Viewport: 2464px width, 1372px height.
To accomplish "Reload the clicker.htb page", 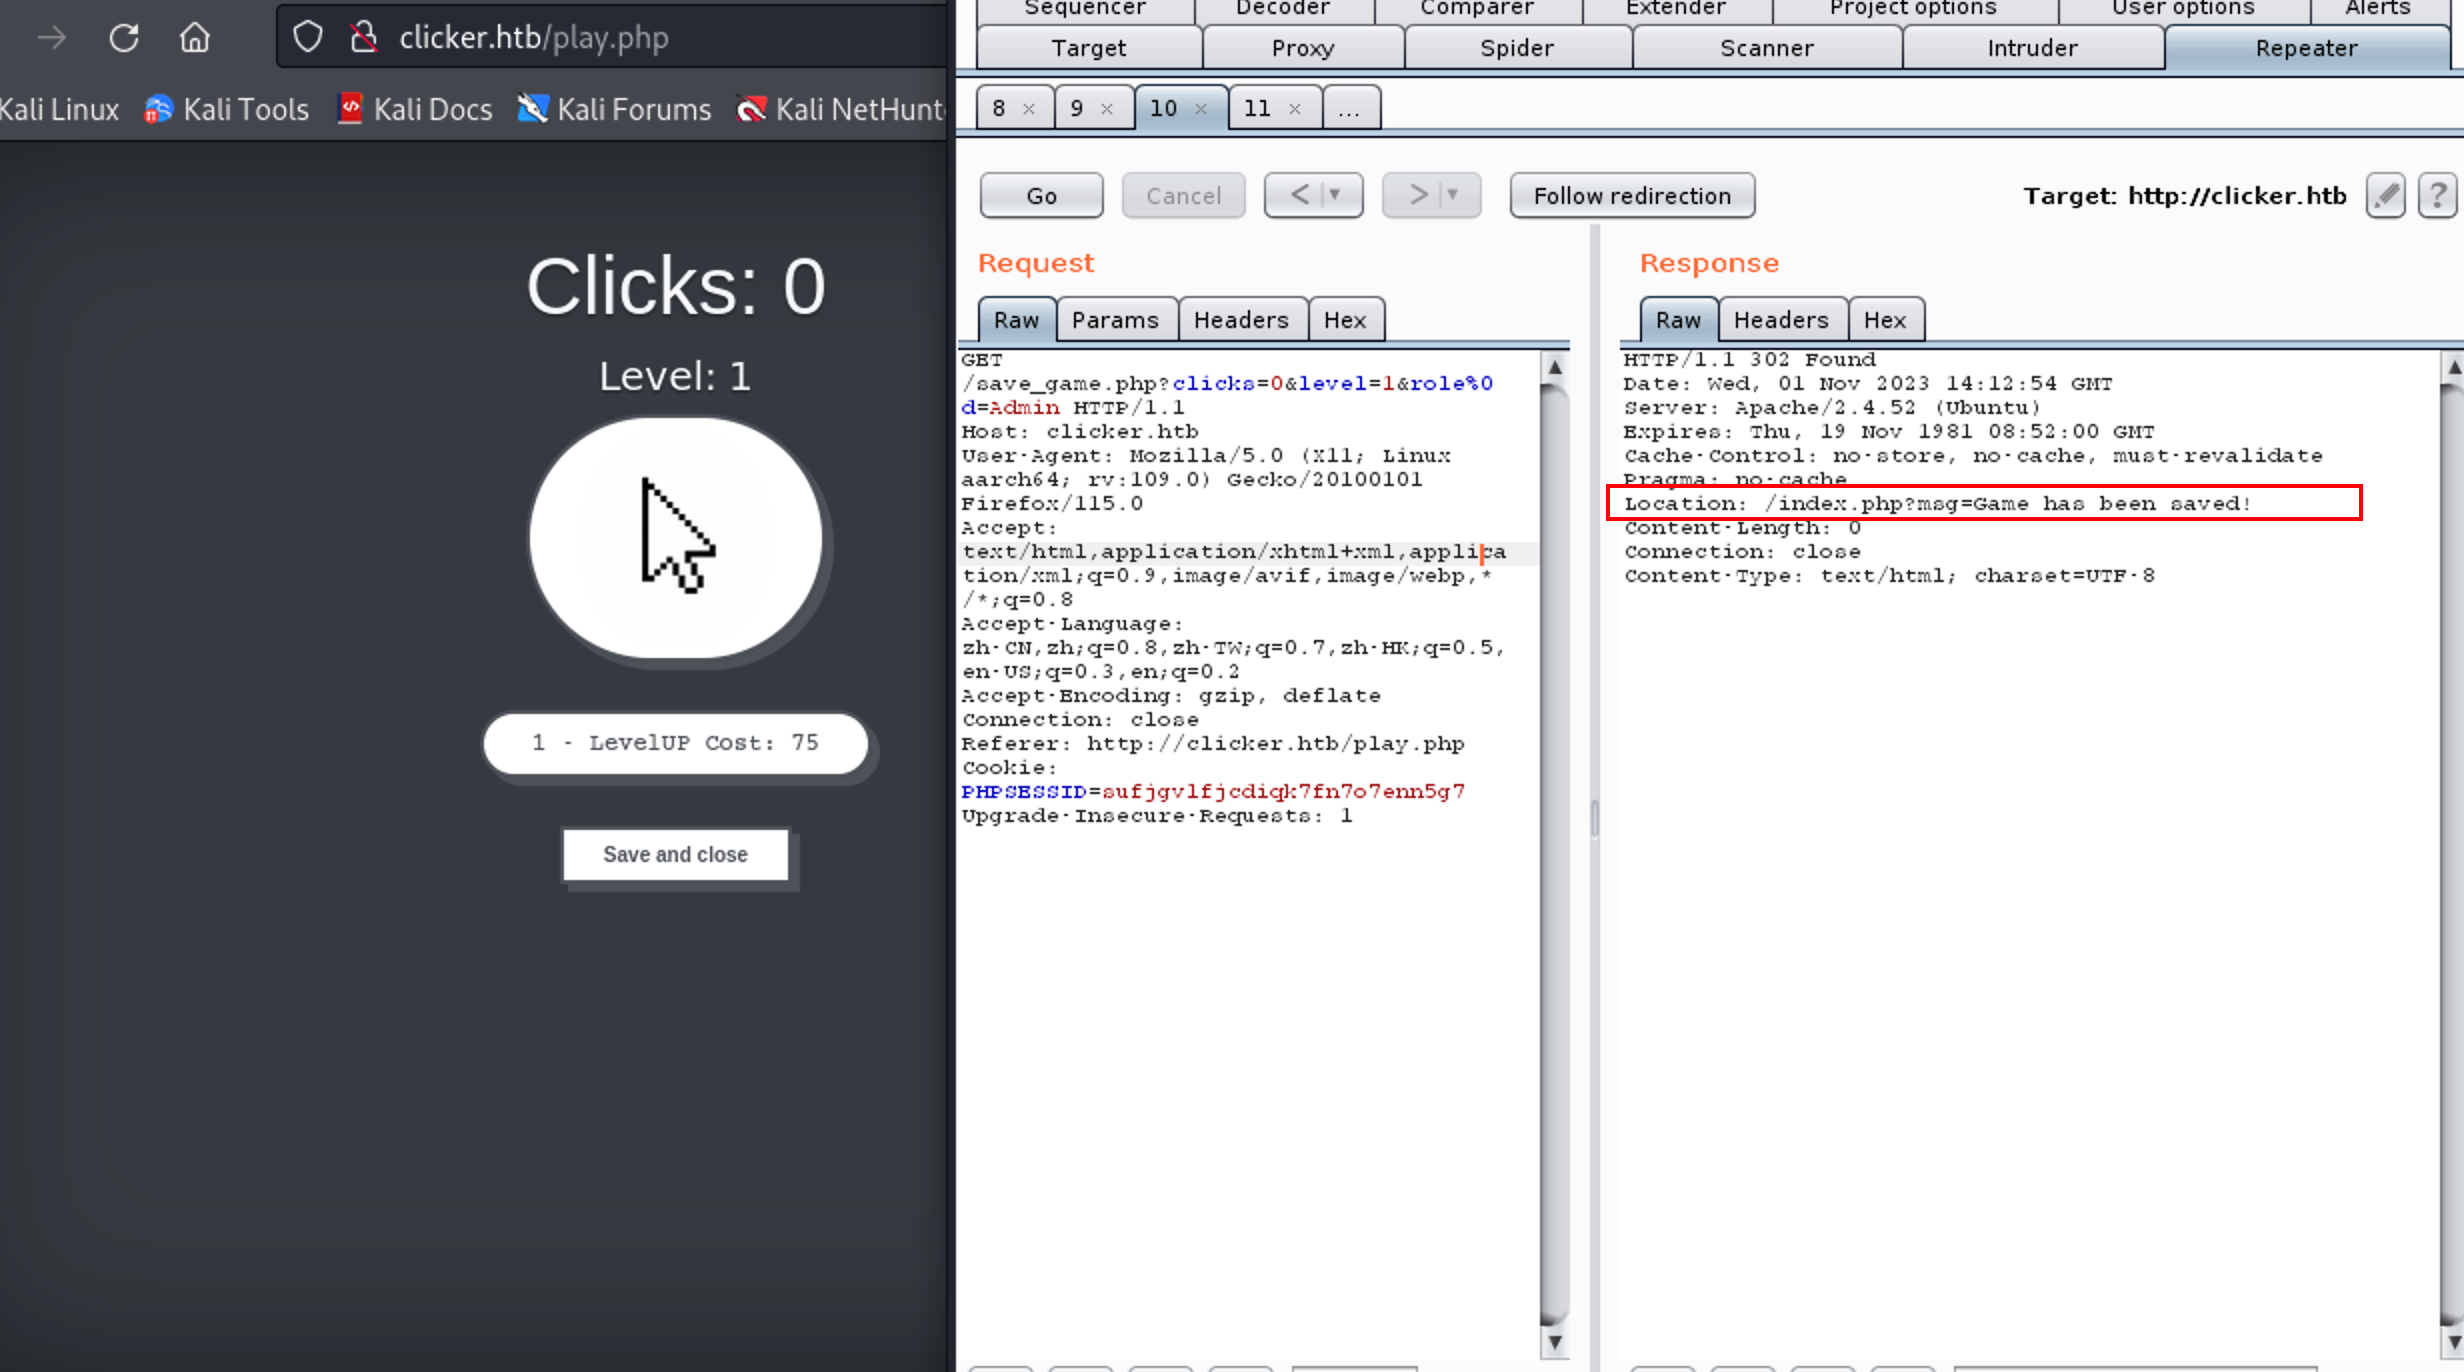I will click(124, 38).
